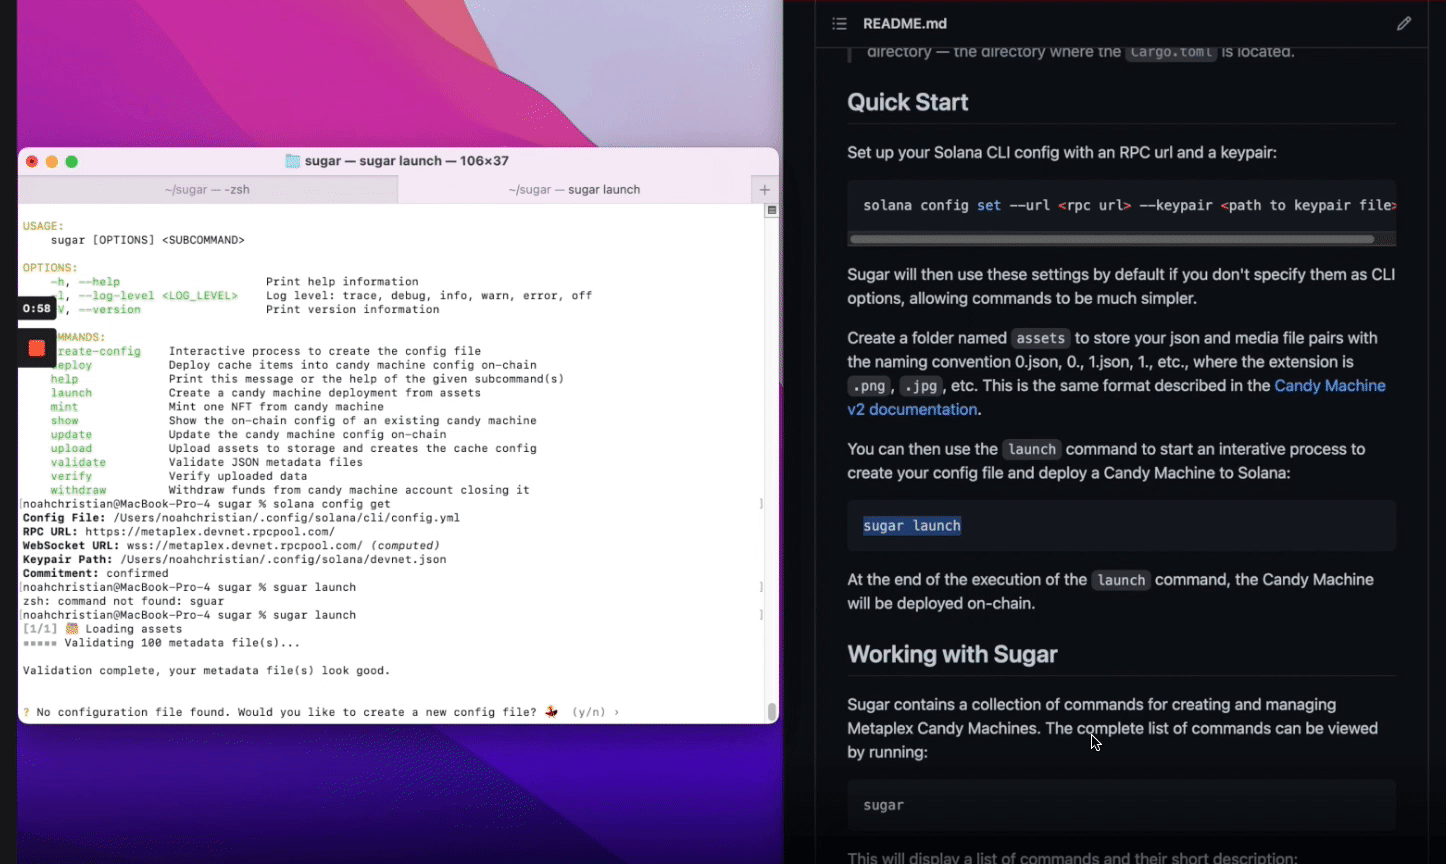Click the highlighted sugar launch code block
Image resolution: width=1446 pixels, height=864 pixels.
[x=912, y=525]
